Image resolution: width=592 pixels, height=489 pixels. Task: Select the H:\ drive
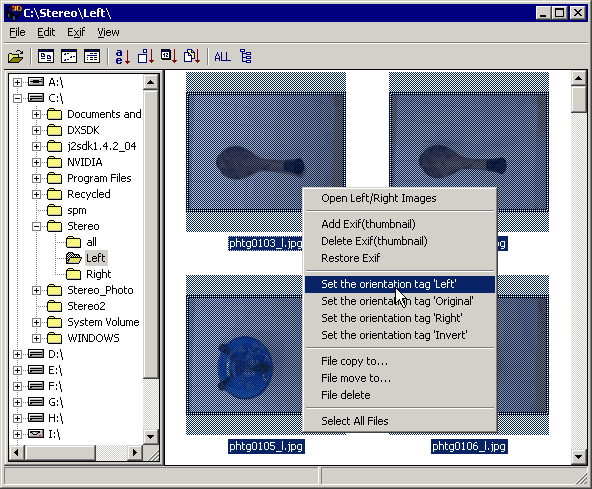(56, 418)
